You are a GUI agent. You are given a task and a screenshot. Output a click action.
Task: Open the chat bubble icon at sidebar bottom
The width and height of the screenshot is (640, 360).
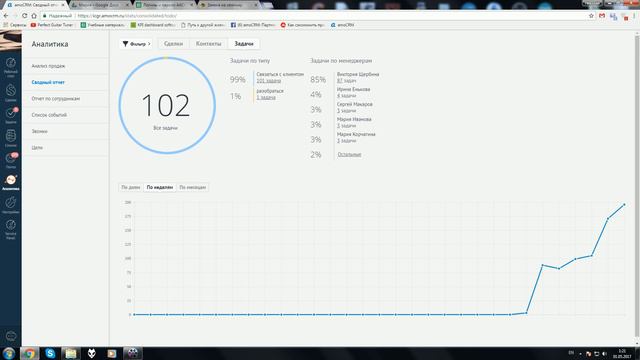coord(11,336)
